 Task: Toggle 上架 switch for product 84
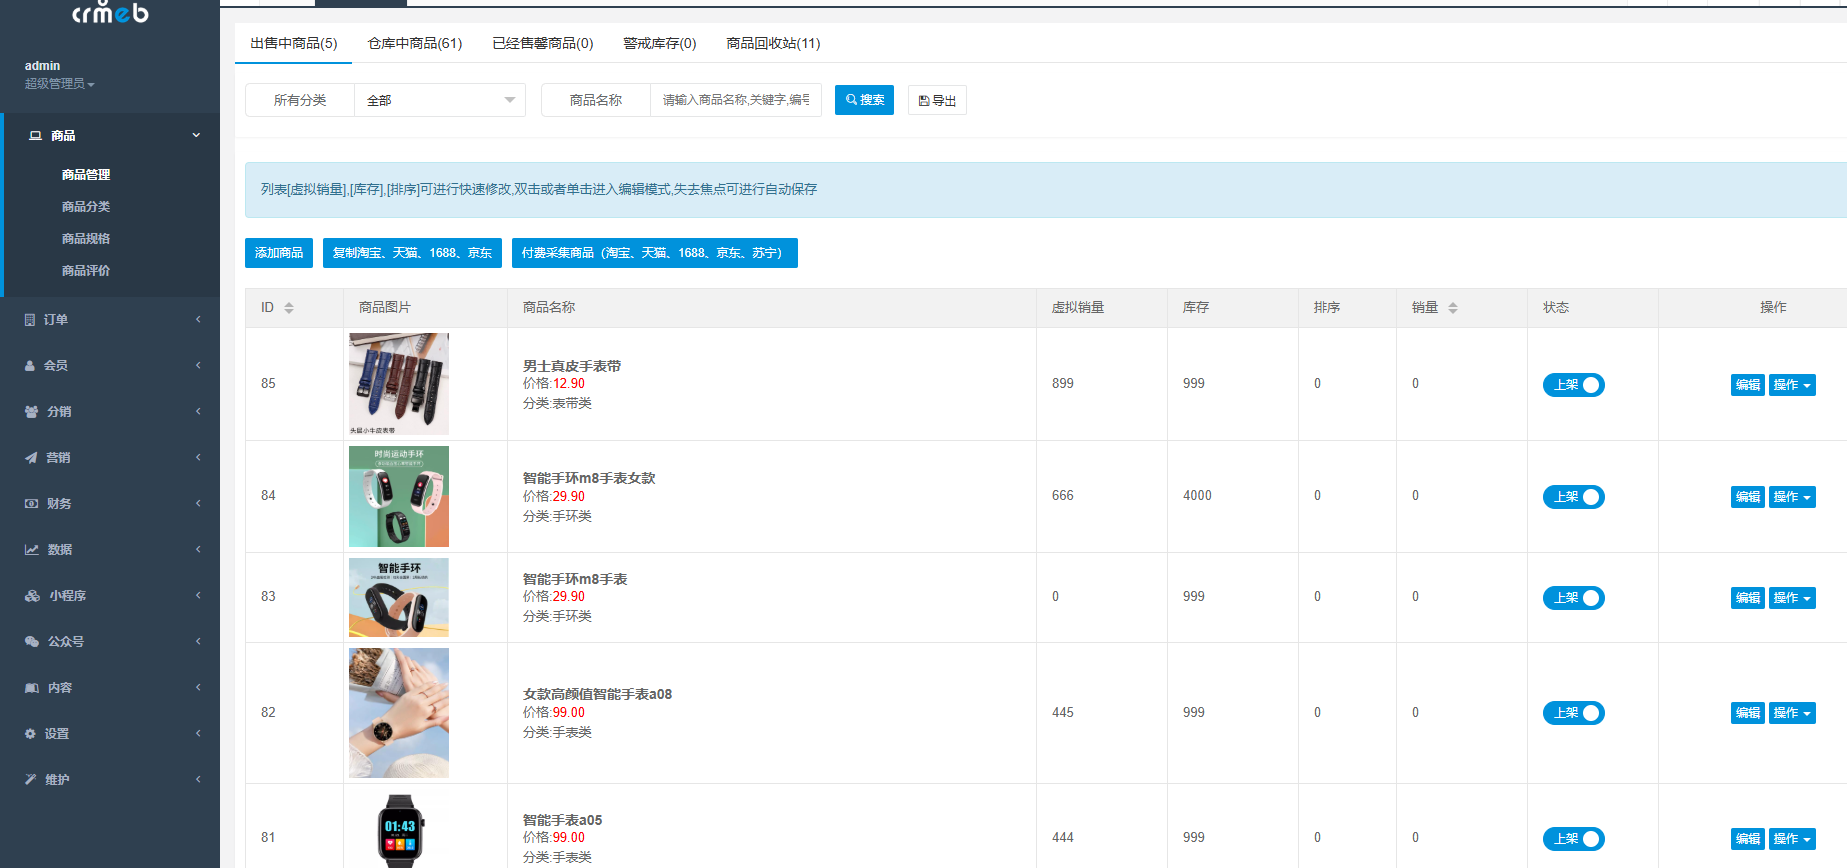click(1573, 497)
